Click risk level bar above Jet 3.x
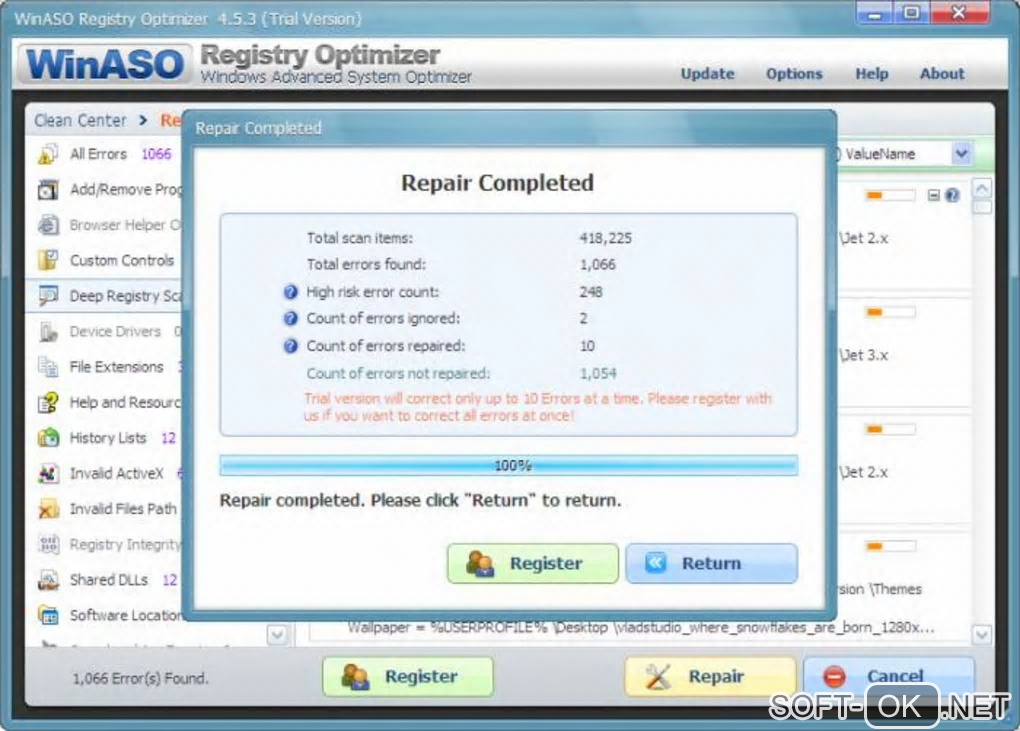Image resolution: width=1020 pixels, height=731 pixels. coord(890,312)
